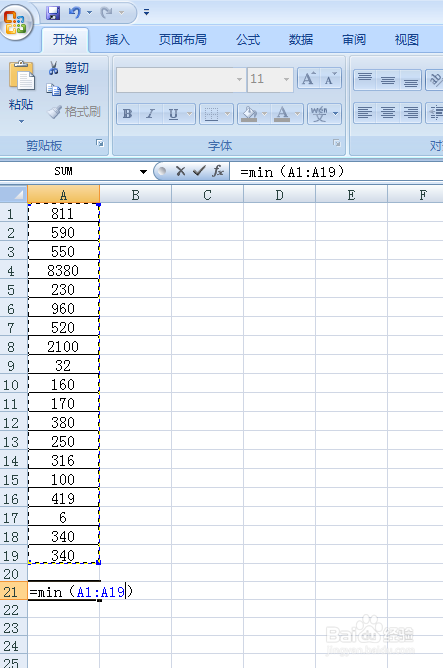The width and height of the screenshot is (443, 668).
Task: Set middle vertical alignment
Action: [x=388, y=79]
